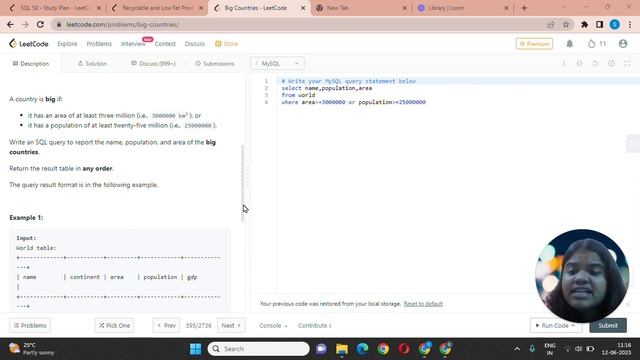Visit the LeetCode Store
Screen dimensions: 640x360
227,44
